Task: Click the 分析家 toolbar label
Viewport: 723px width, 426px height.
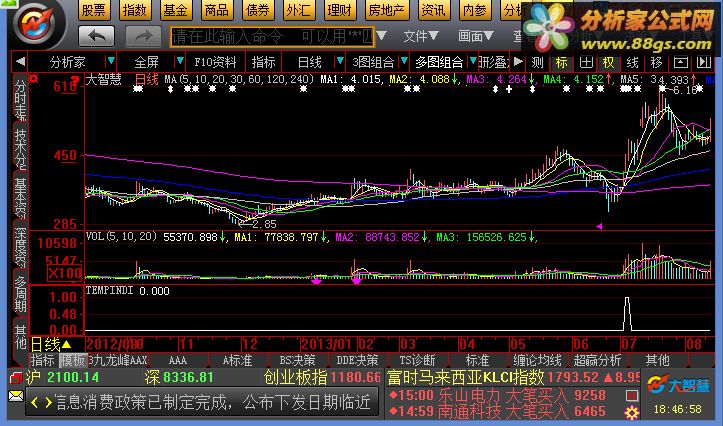Action: [68, 62]
